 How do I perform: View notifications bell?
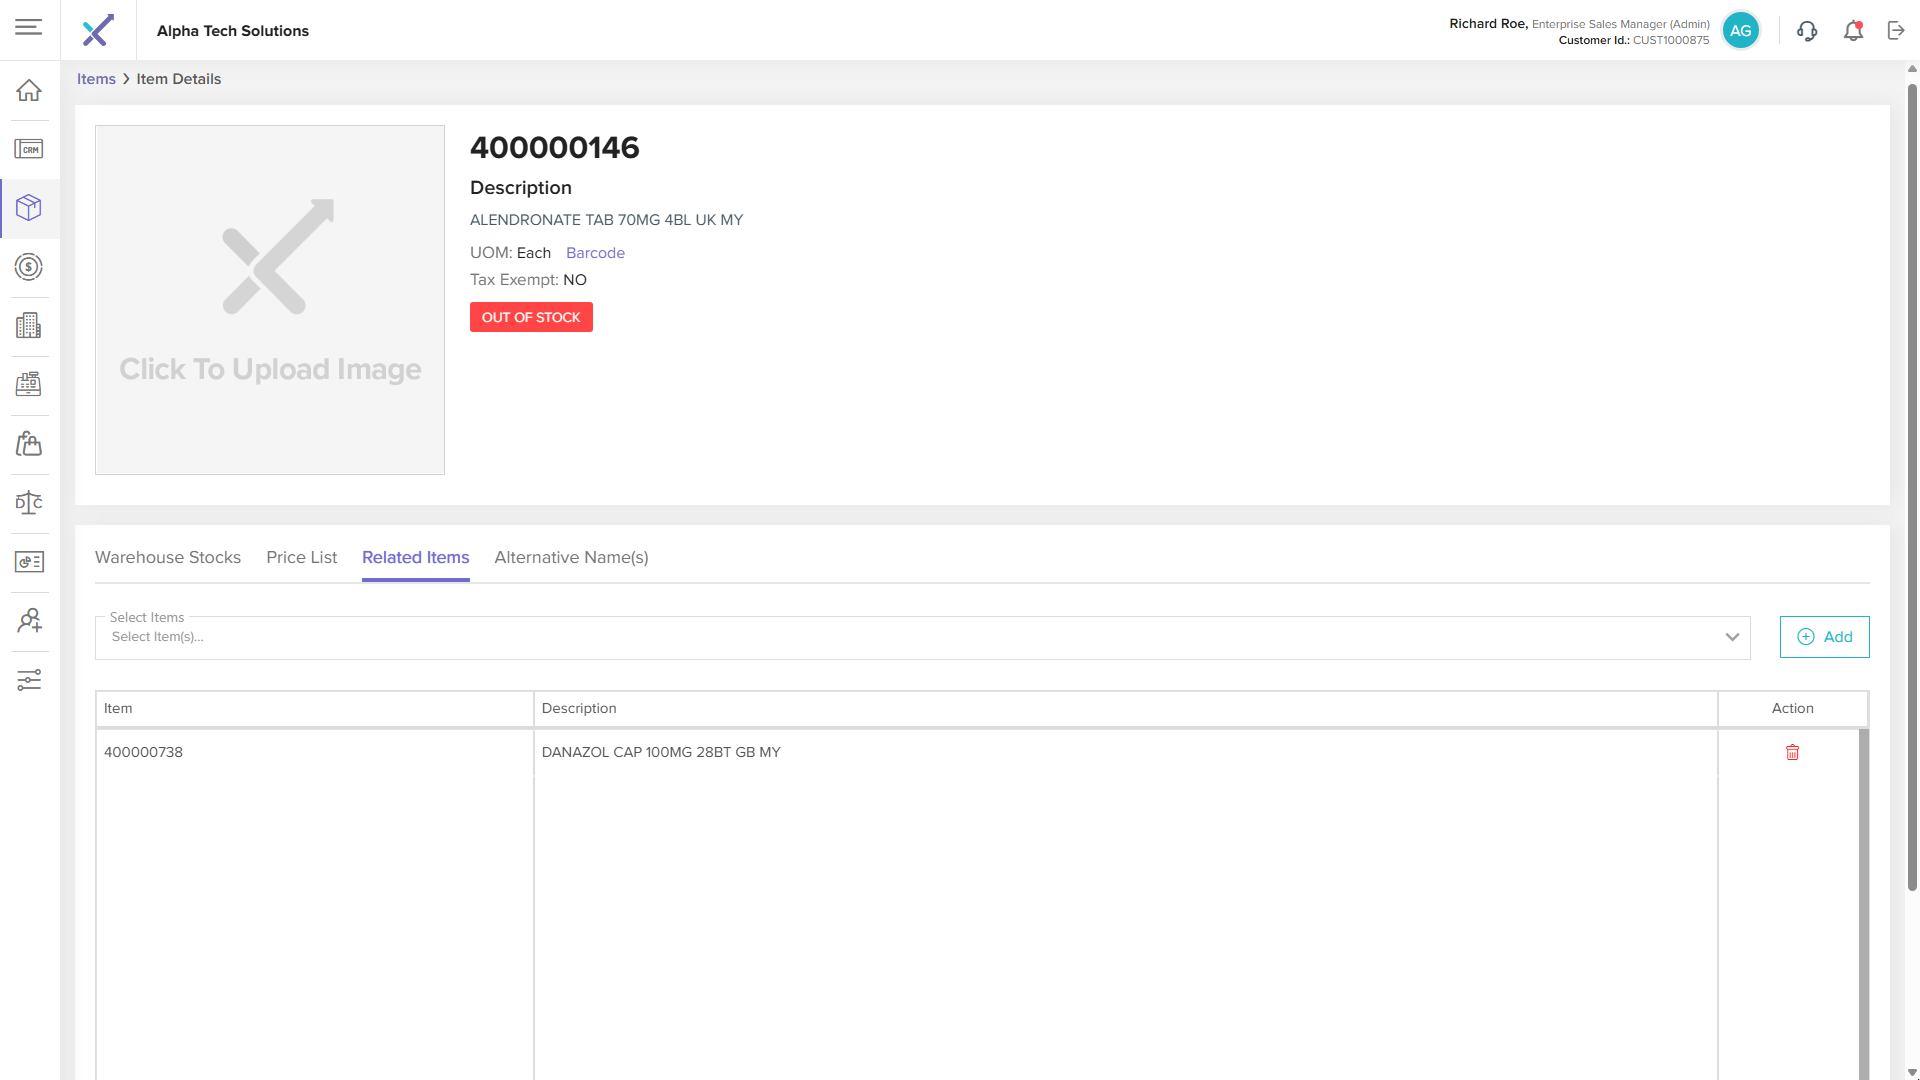coord(1853,31)
